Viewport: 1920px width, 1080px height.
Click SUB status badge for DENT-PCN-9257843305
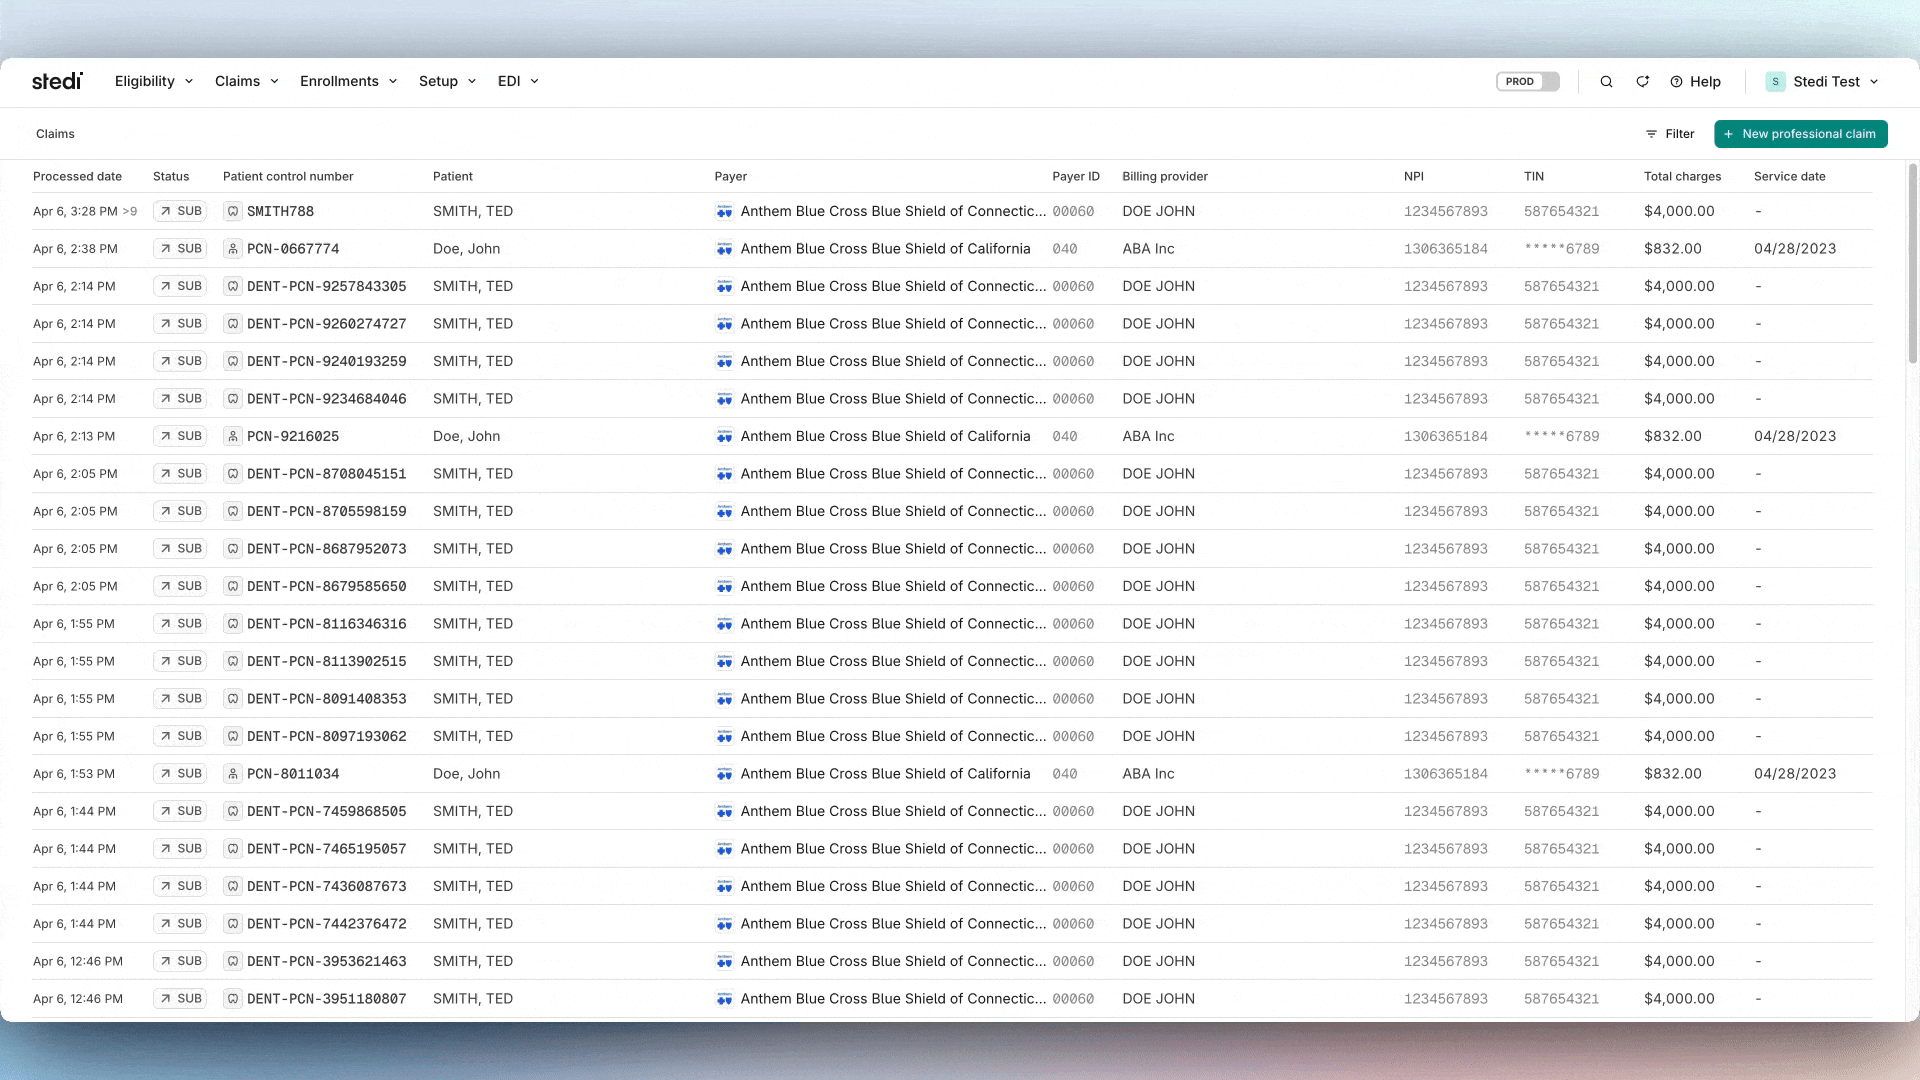180,286
